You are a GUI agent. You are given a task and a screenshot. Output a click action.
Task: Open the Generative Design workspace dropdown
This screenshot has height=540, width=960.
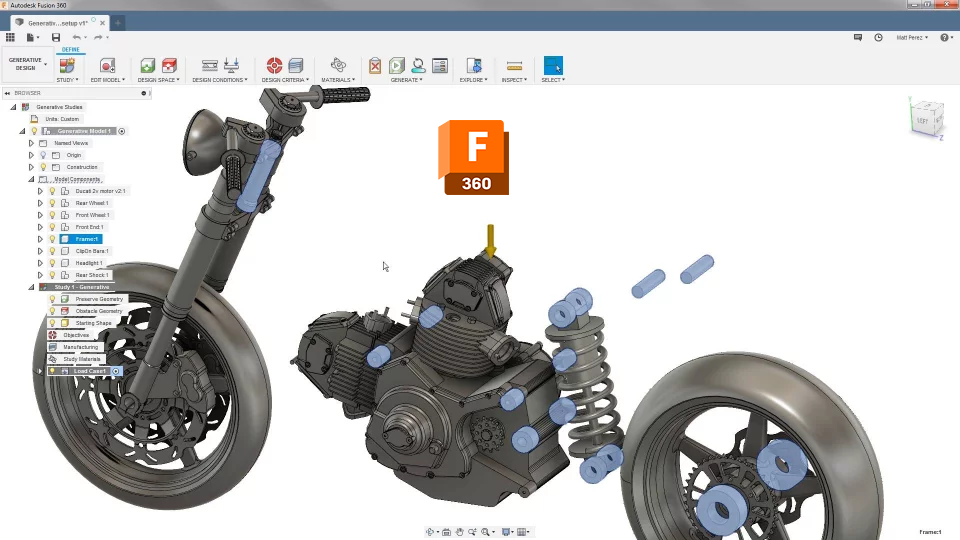point(27,64)
